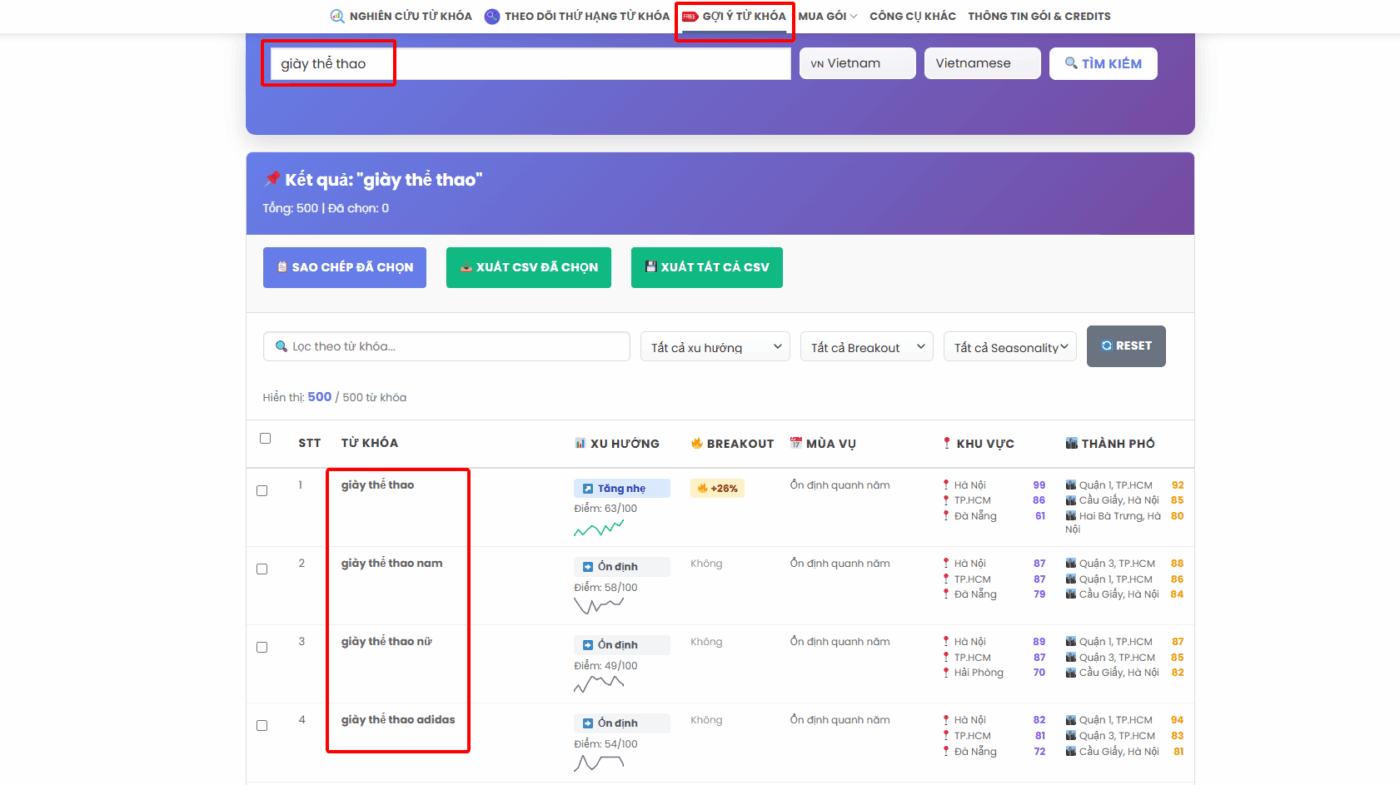
Task: Click the pin icon in Khu vực header
Action: click(946, 443)
